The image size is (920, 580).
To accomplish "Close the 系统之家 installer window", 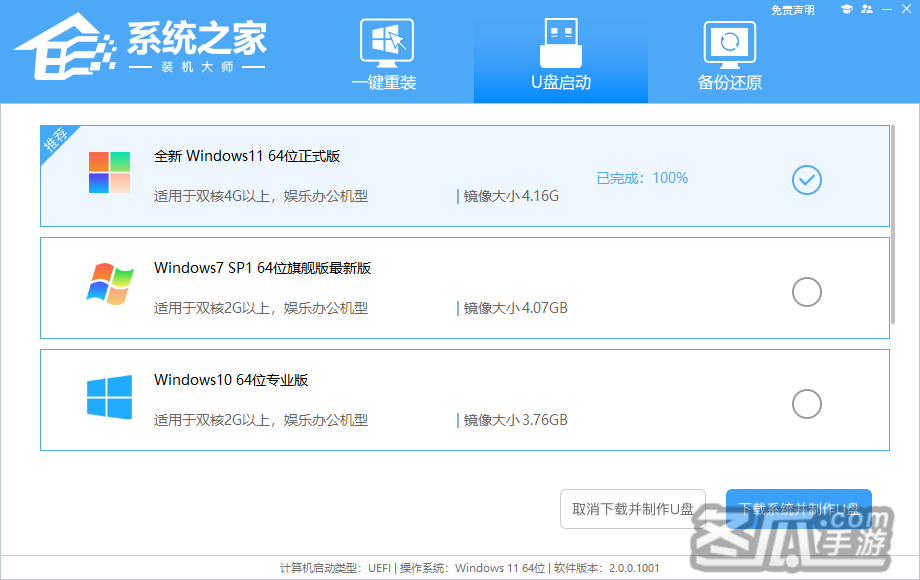I will [x=906, y=10].
